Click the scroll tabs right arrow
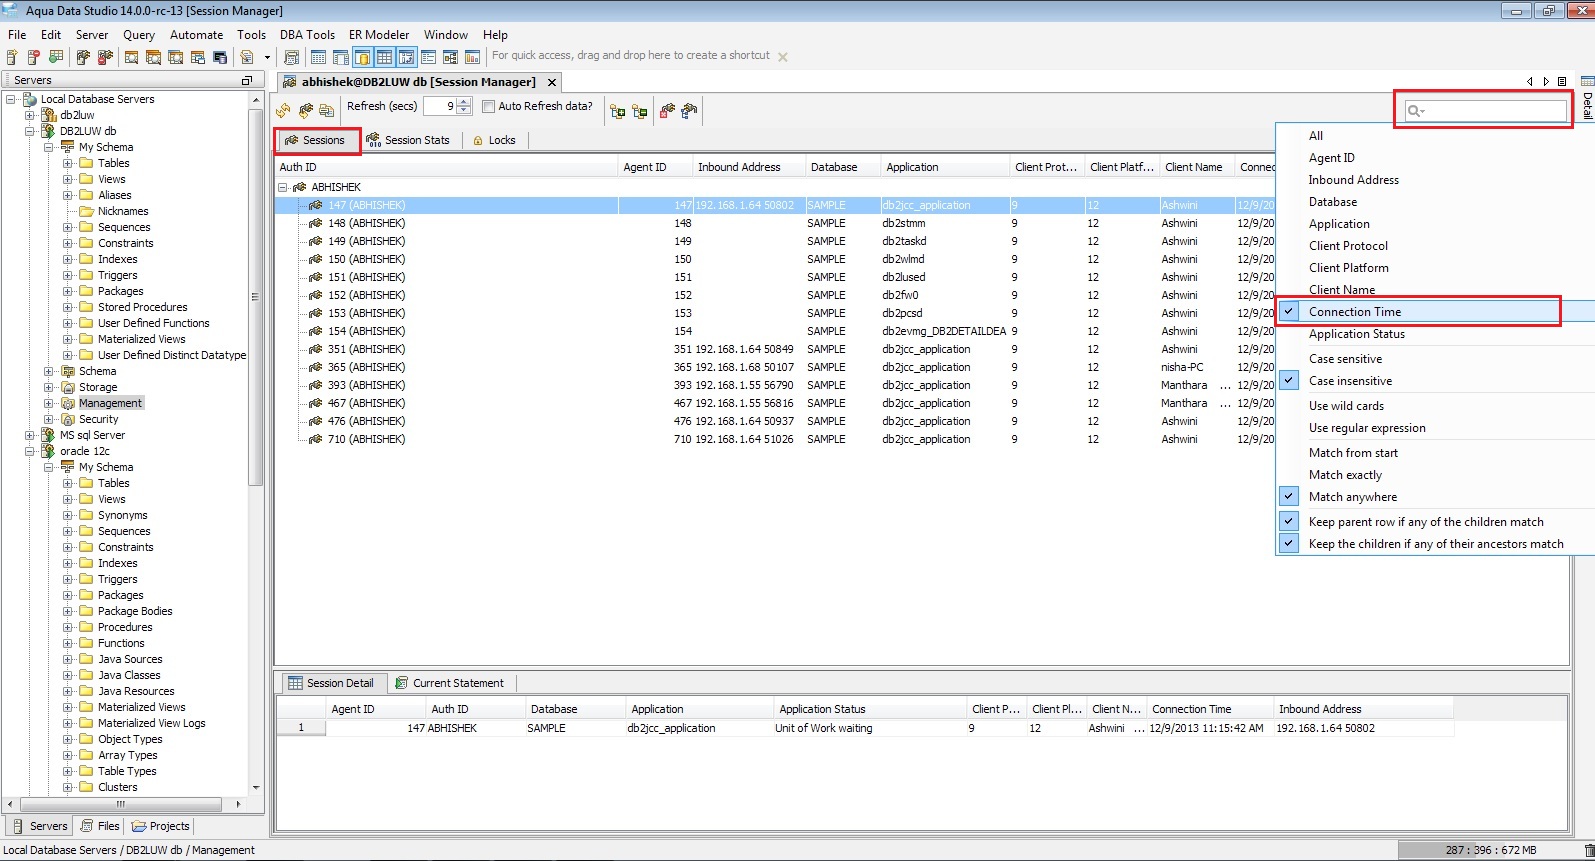 [1546, 82]
